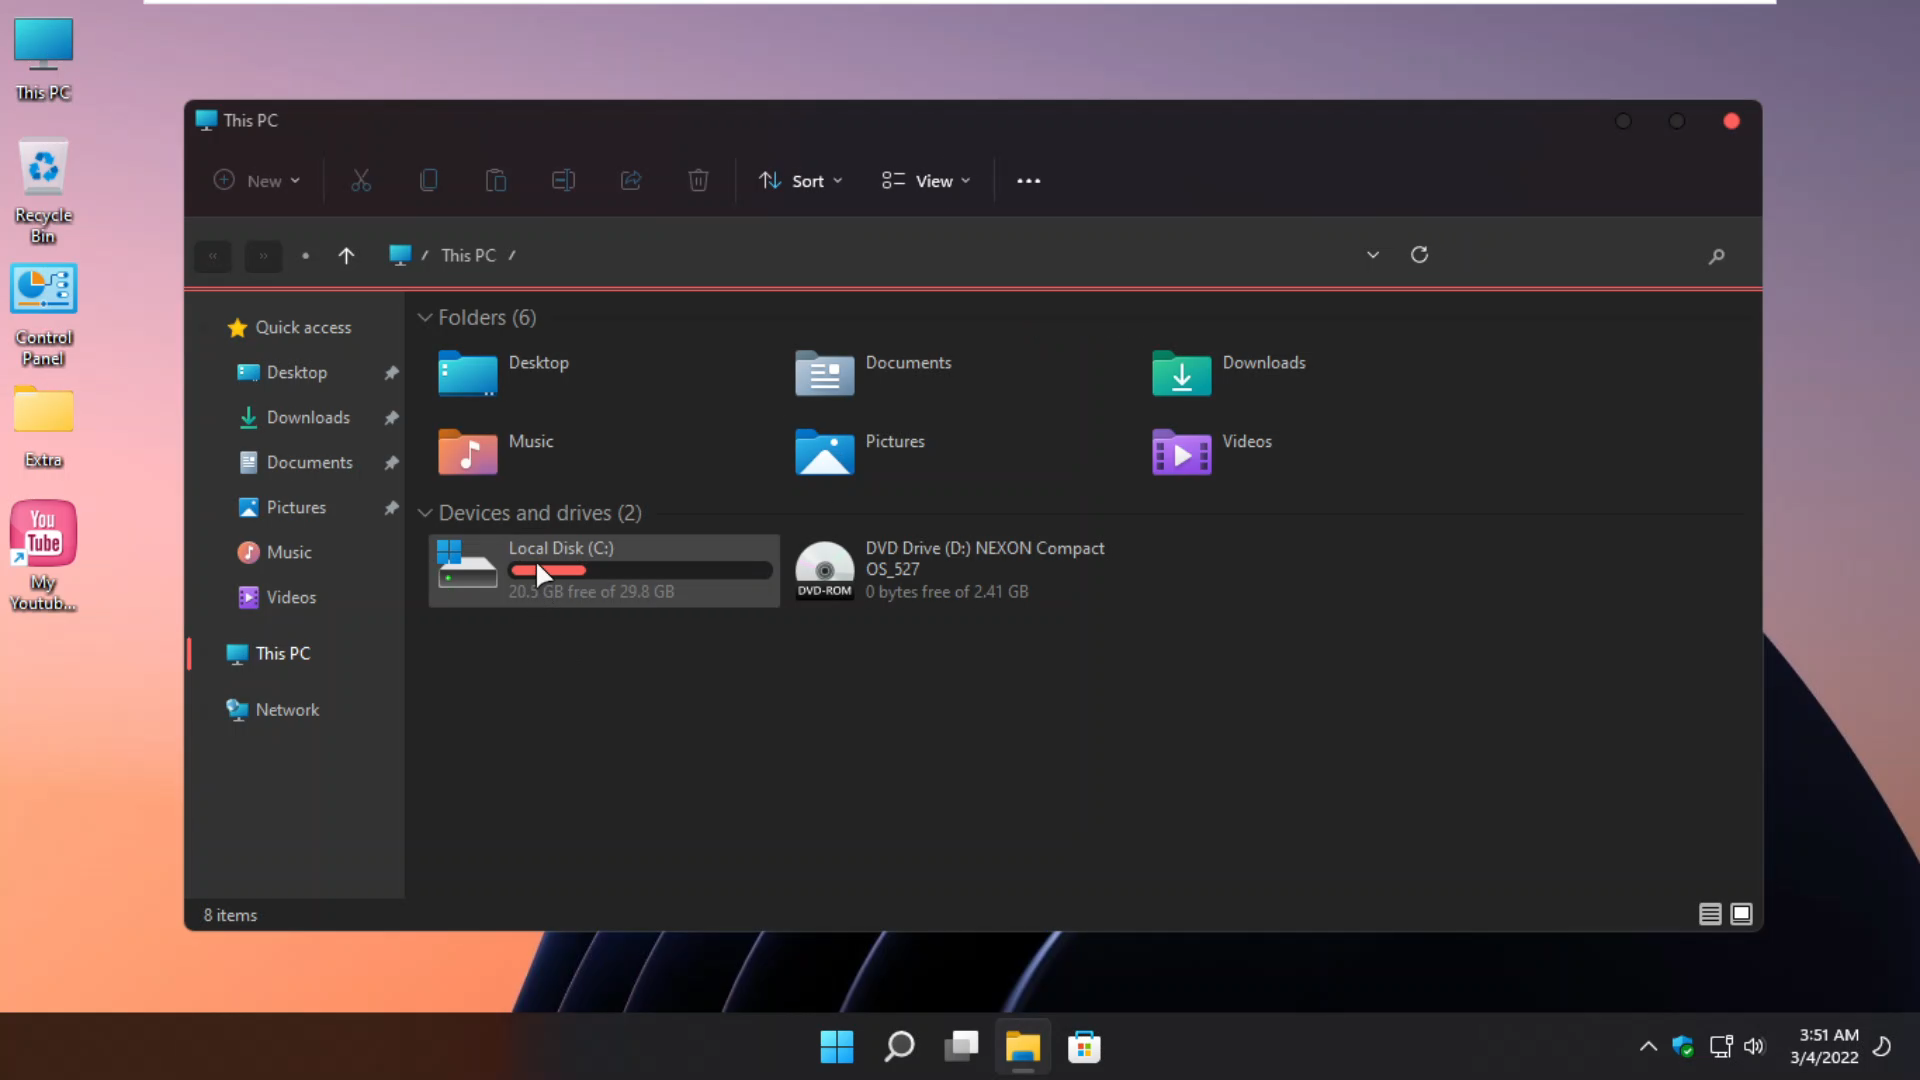Open Task View from the taskbar
The width and height of the screenshot is (1920, 1080).
961,1047
